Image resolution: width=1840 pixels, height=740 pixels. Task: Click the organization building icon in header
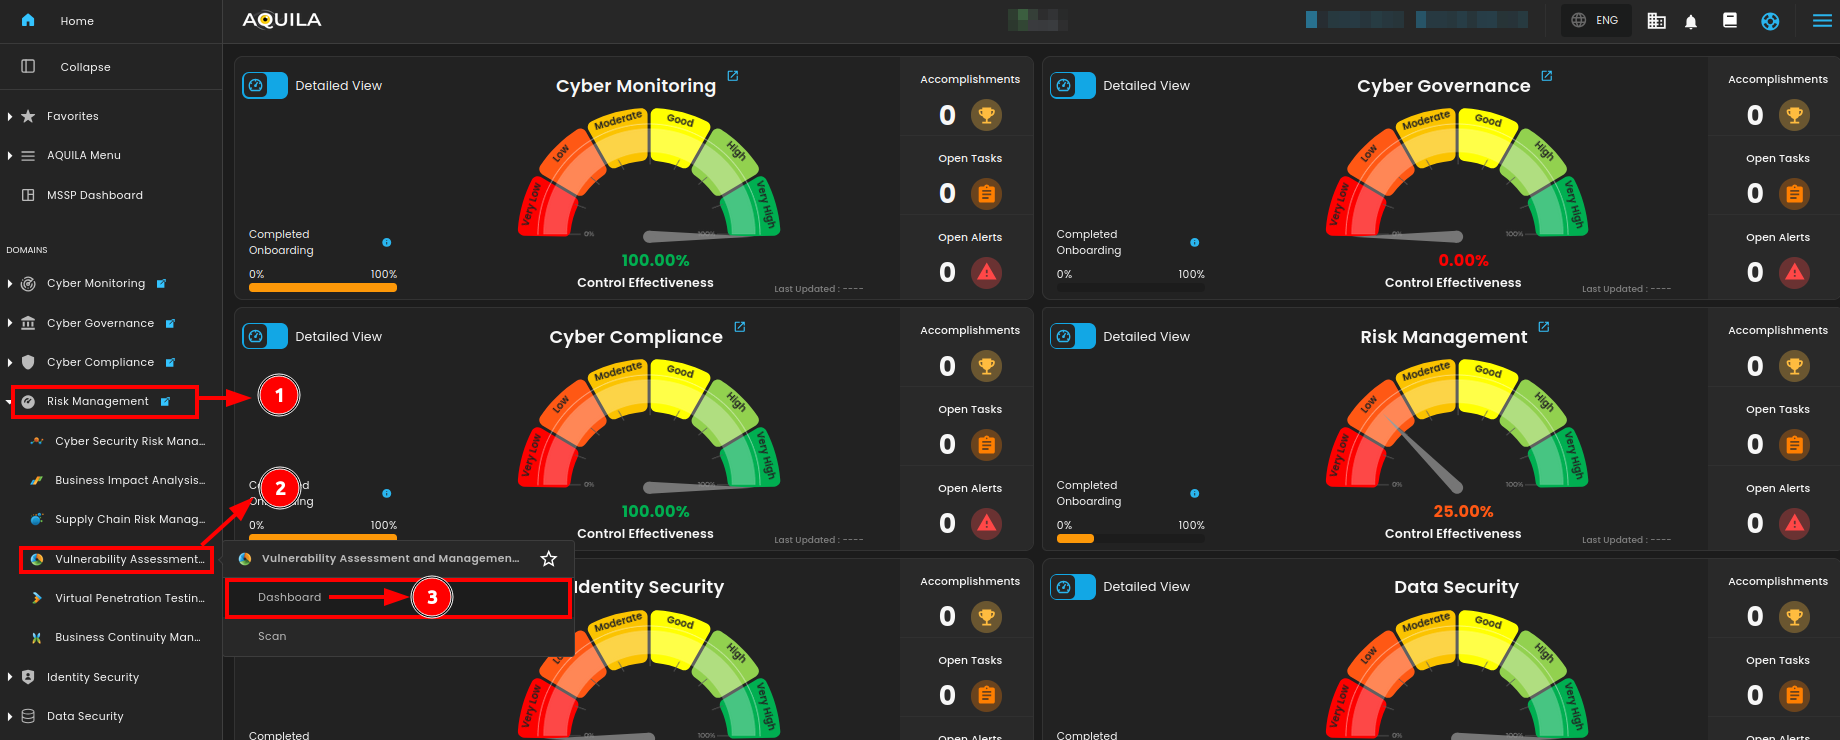[1656, 21]
